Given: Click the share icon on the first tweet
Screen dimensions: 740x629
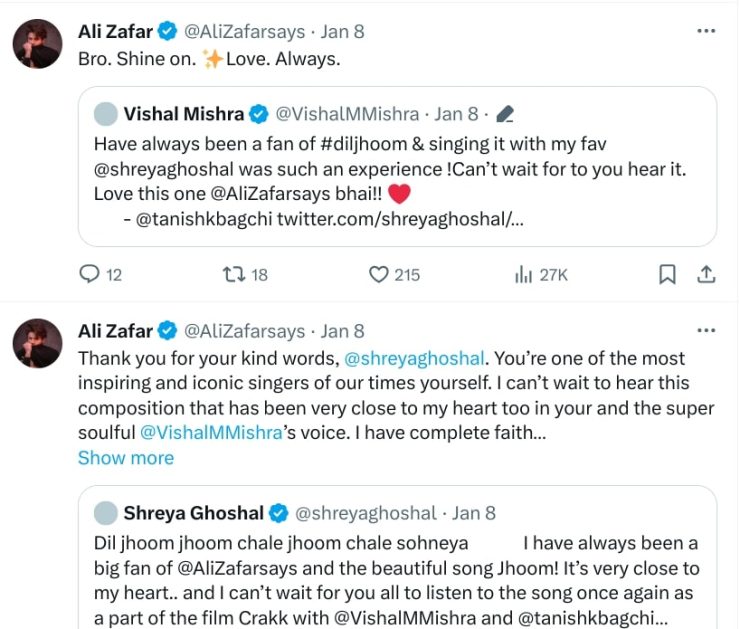Looking at the screenshot, I should [705, 273].
